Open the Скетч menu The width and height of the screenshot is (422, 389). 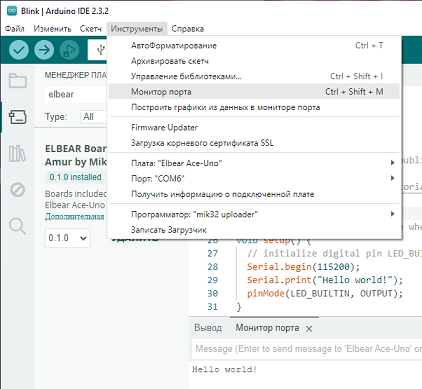(90, 29)
